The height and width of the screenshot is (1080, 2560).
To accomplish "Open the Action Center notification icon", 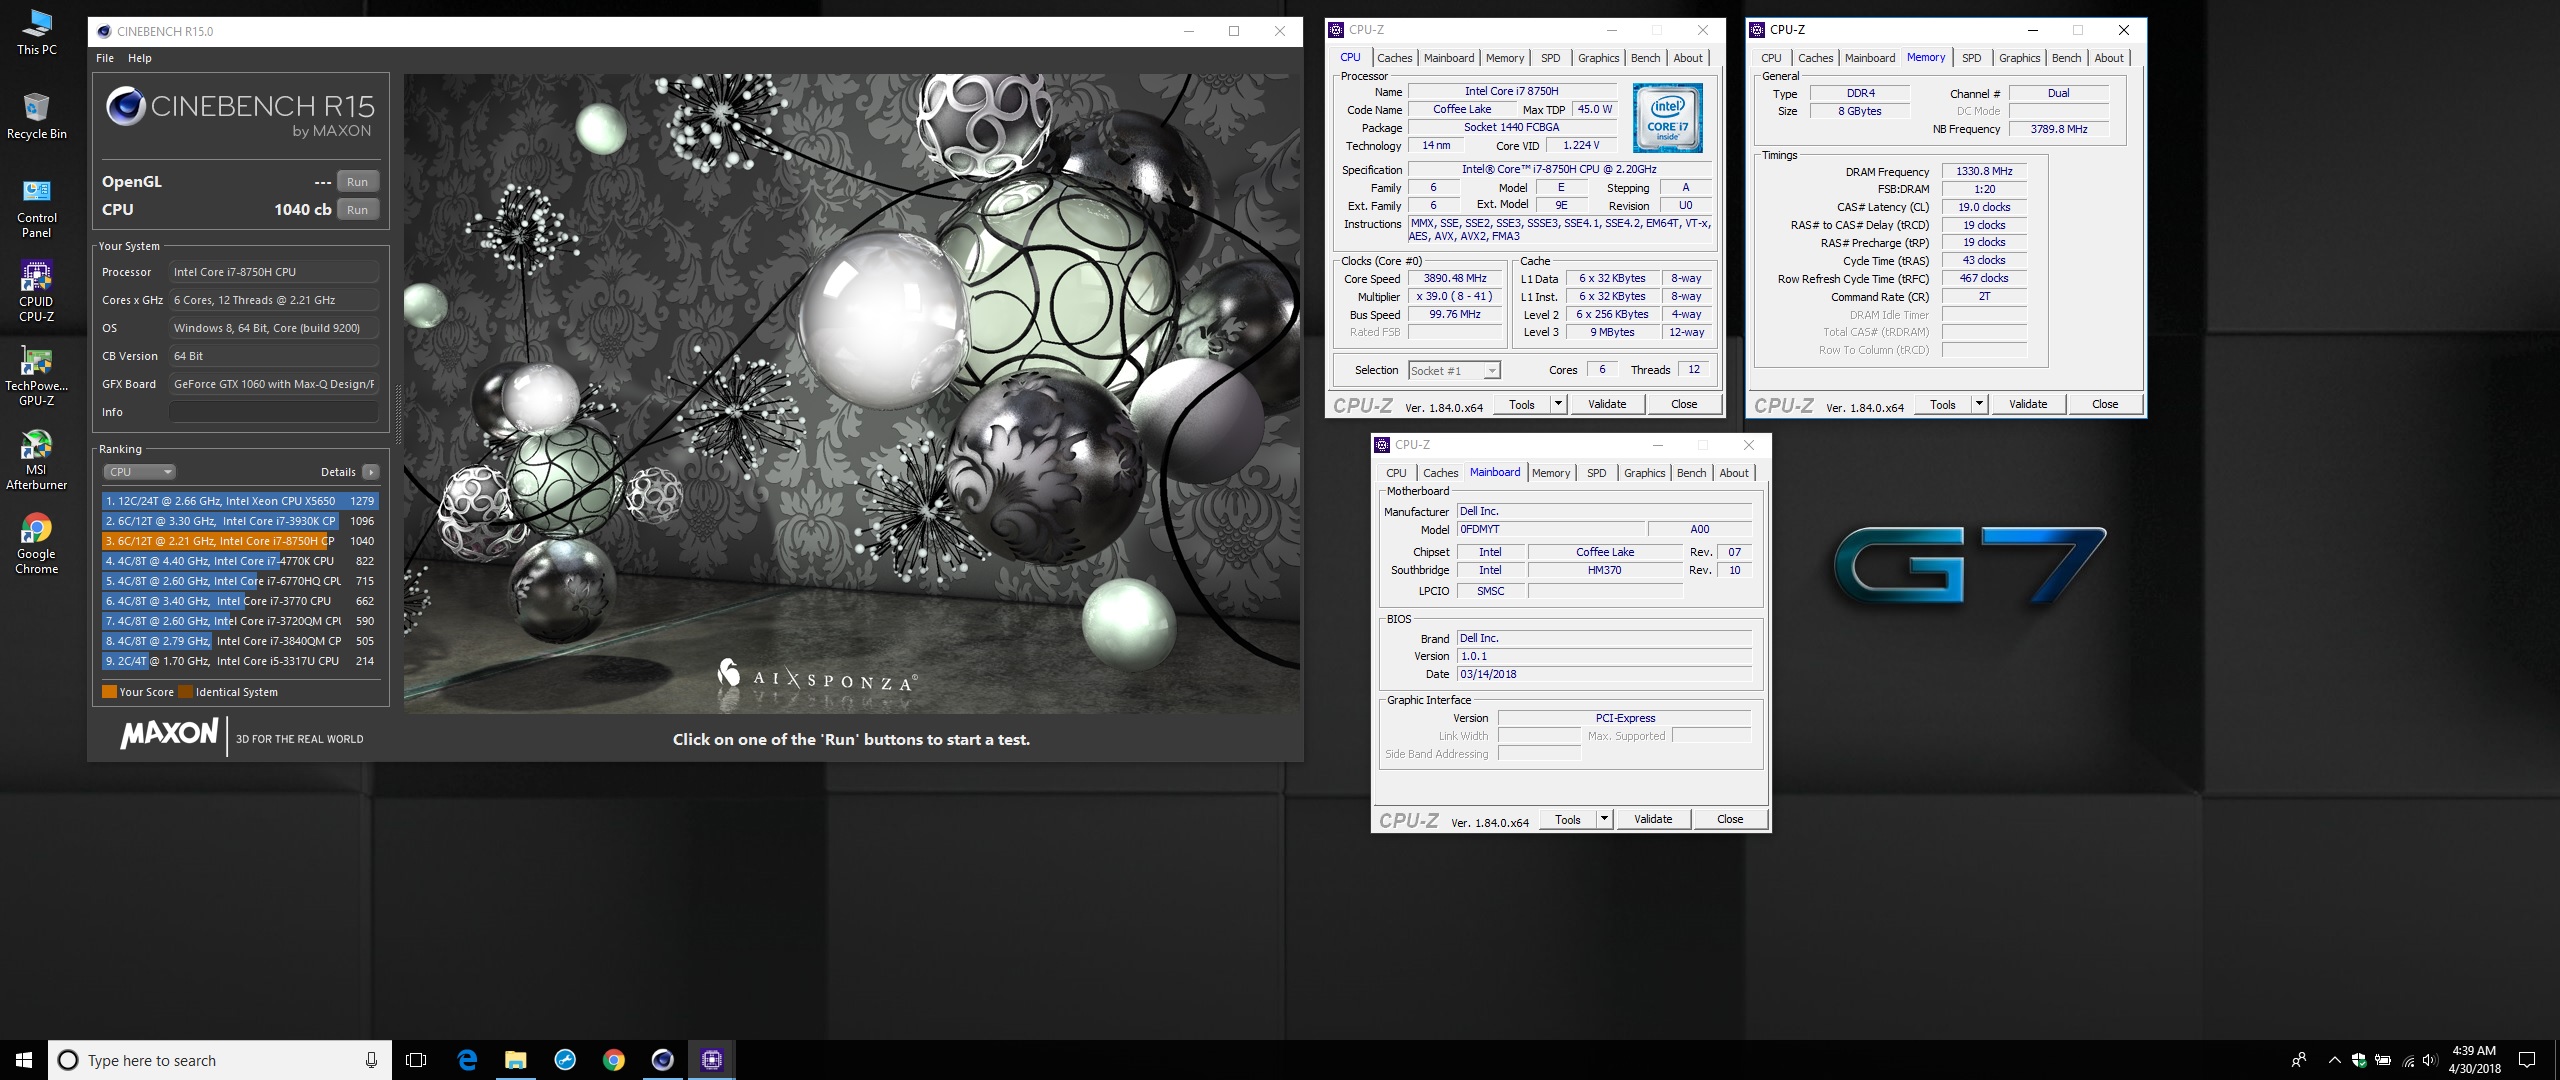I will (x=2527, y=1060).
